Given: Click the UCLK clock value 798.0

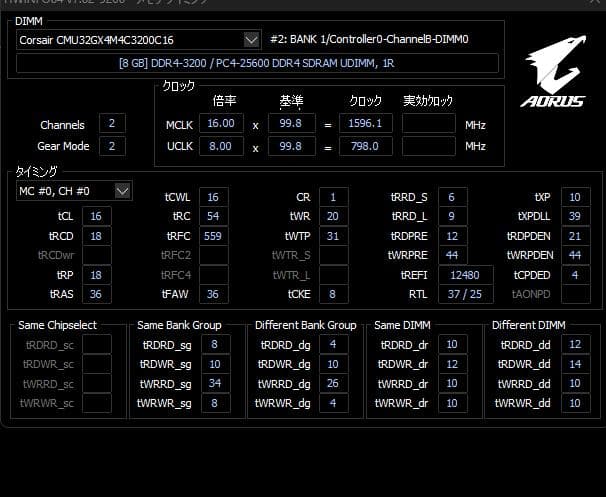Looking at the screenshot, I should 366,146.
